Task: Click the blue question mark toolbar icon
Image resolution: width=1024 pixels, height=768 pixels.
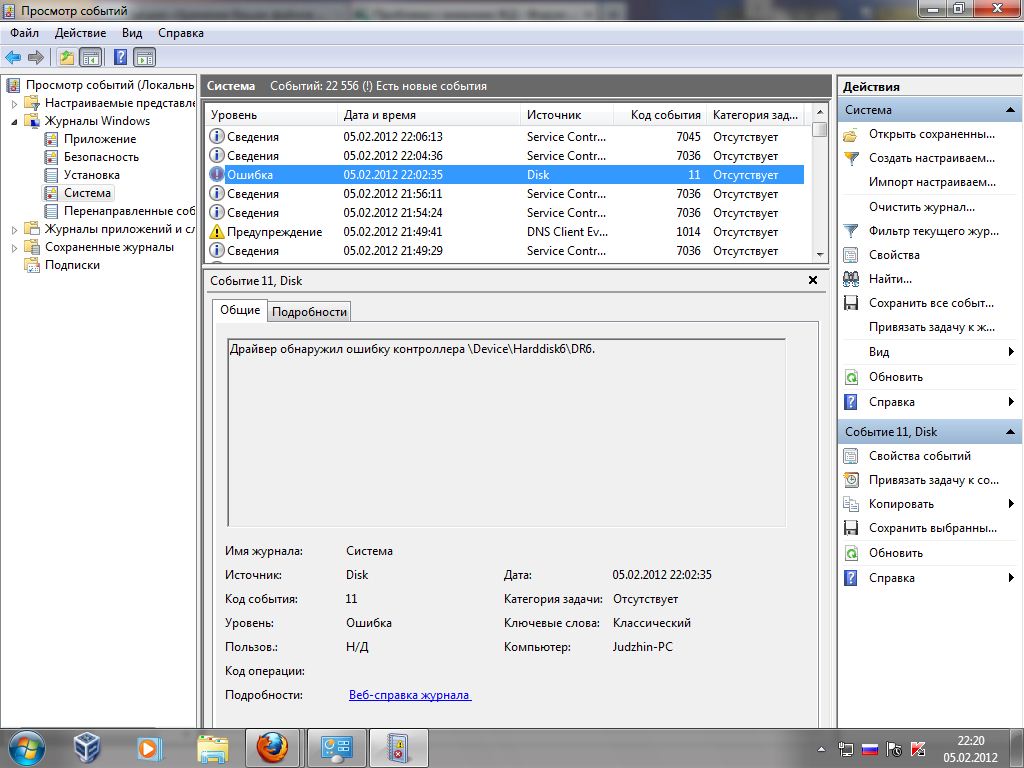Action: [x=121, y=57]
